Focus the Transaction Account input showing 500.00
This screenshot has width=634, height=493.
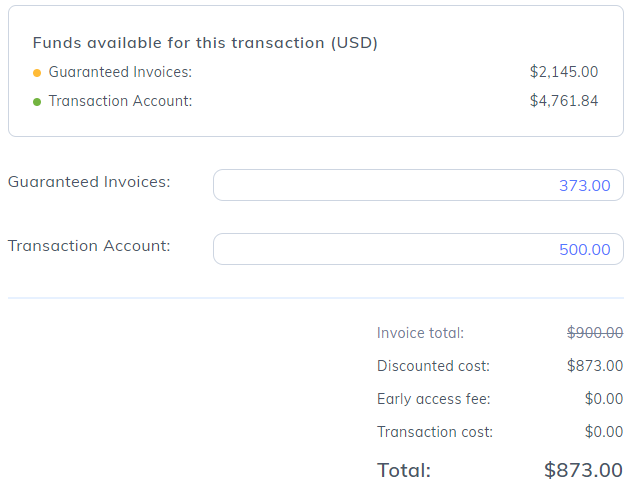[418, 249]
